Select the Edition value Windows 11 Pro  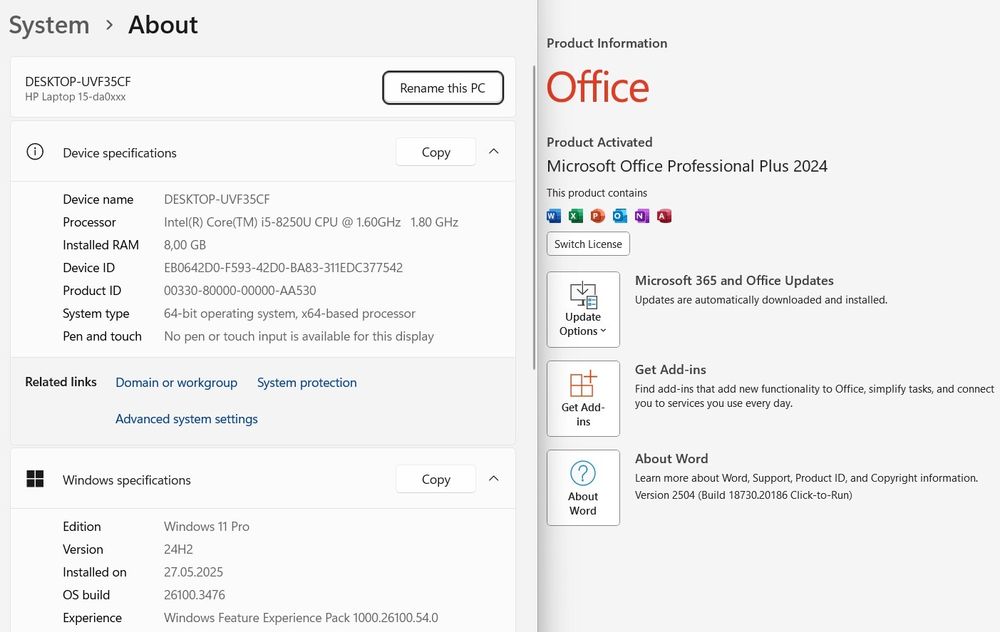point(207,527)
